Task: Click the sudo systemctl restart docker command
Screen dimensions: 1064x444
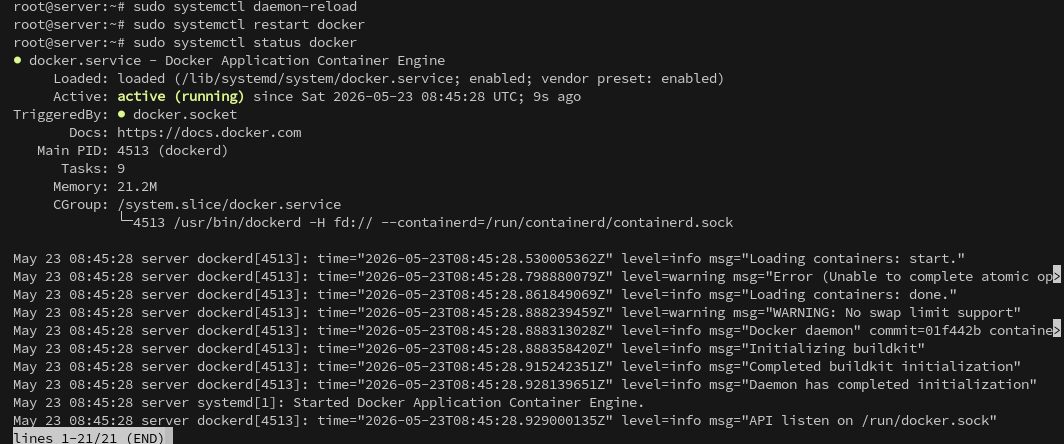Action: pyautogui.click(x=249, y=24)
